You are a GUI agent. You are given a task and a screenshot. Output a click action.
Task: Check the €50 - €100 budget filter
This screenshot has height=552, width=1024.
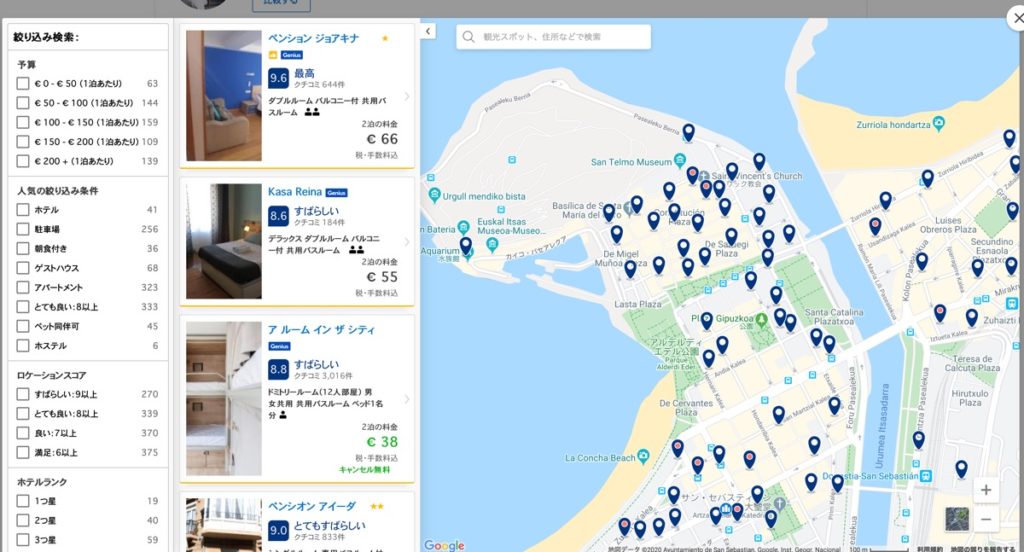point(23,103)
